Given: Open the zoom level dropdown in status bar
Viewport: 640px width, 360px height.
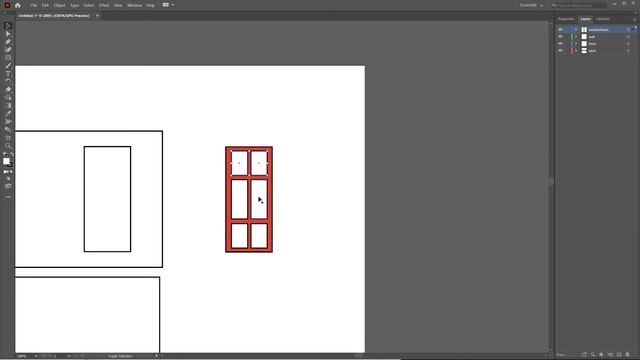Looking at the screenshot, I should 36,356.
